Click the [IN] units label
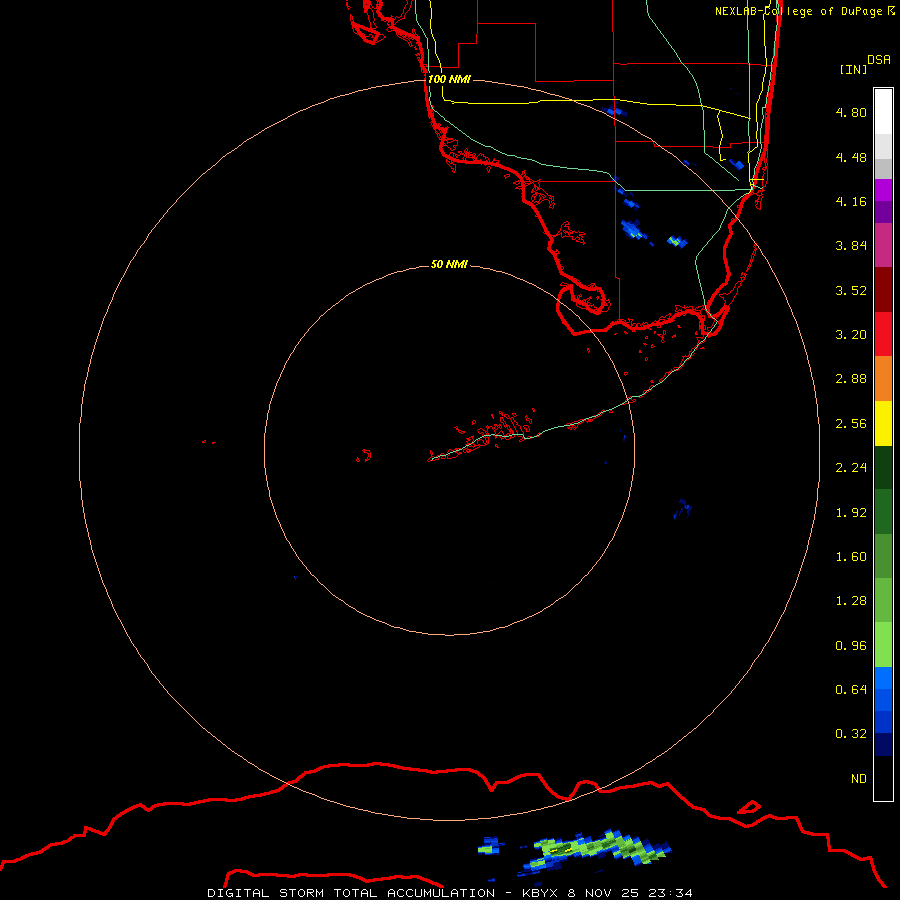The width and height of the screenshot is (900, 900). (853, 69)
